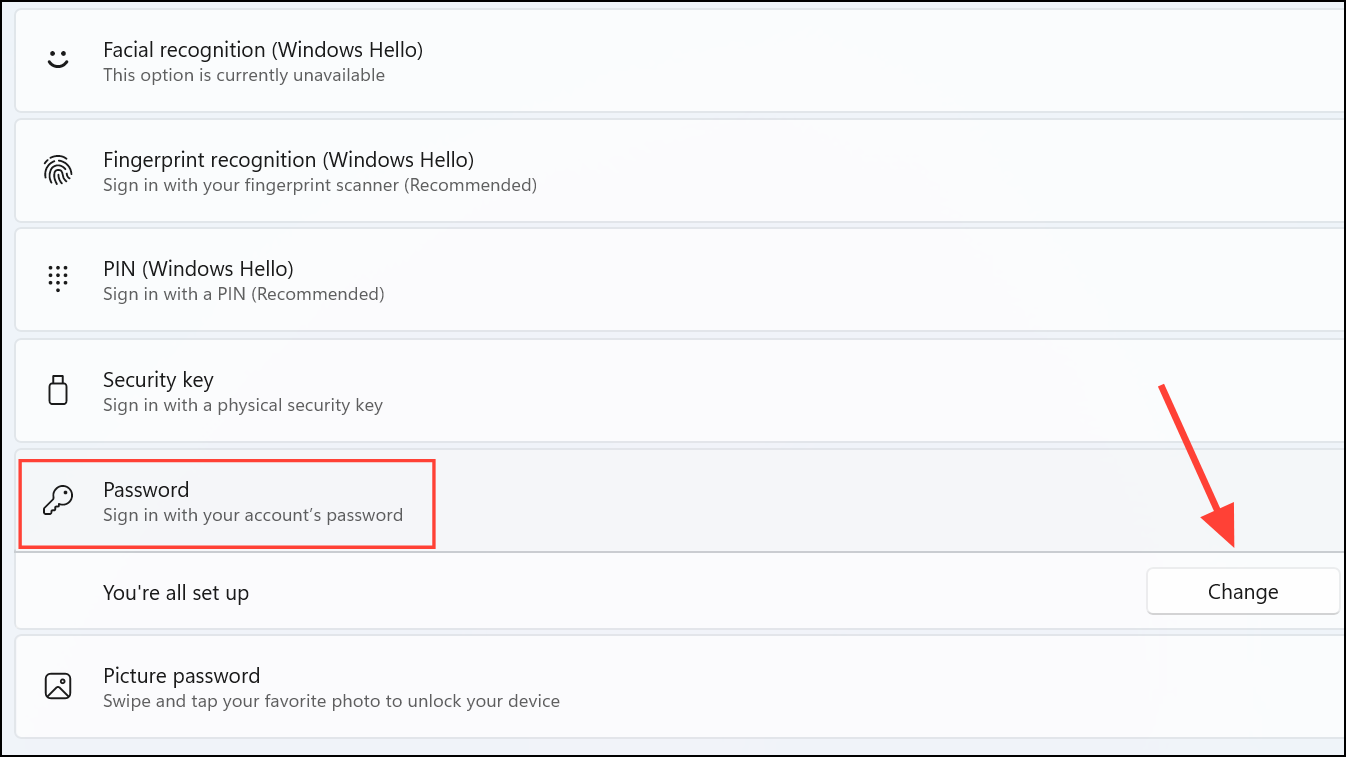Click 'Swipe and tap your favorite photo' description
The width and height of the screenshot is (1346, 757).
[331, 701]
